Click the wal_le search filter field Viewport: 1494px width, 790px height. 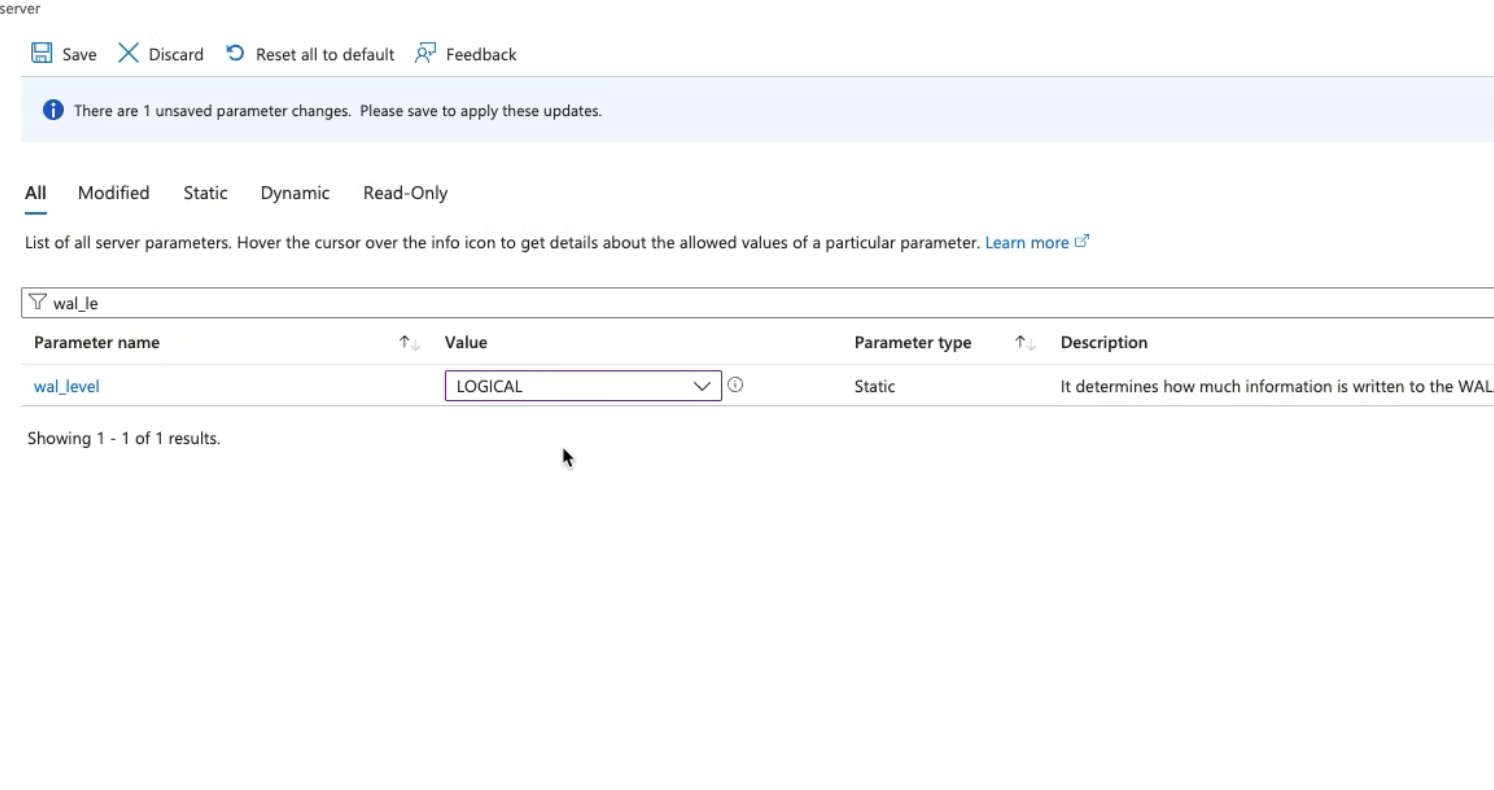(757, 303)
